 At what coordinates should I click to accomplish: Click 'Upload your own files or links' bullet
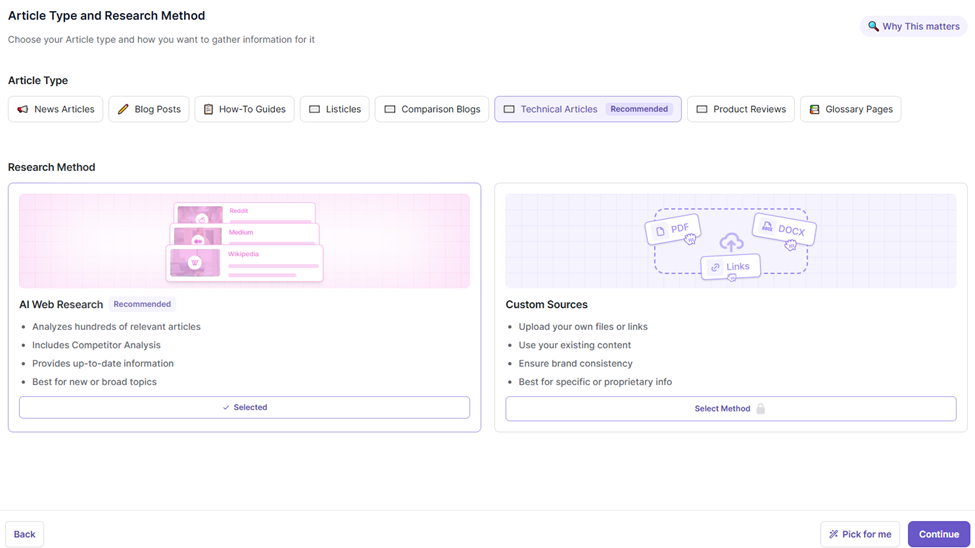pos(583,327)
